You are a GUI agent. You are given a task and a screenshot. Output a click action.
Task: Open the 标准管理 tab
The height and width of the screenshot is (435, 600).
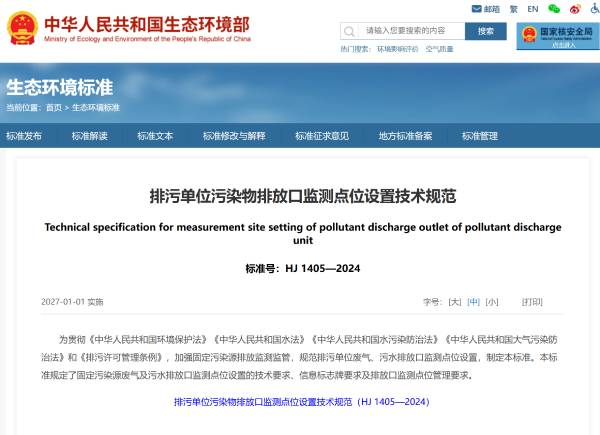click(x=479, y=136)
